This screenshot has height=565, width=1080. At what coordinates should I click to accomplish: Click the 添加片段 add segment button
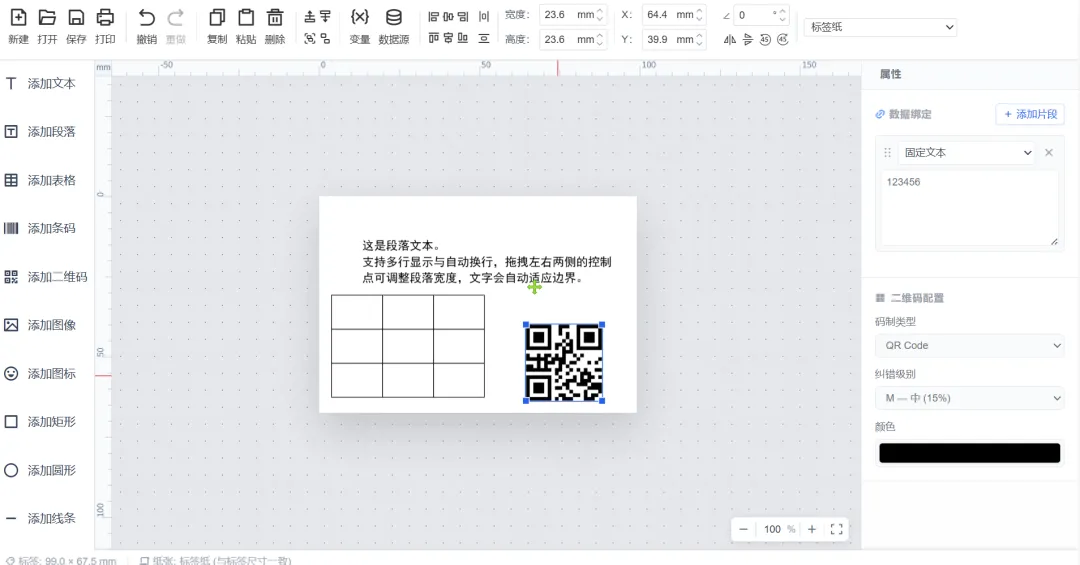[1030, 114]
